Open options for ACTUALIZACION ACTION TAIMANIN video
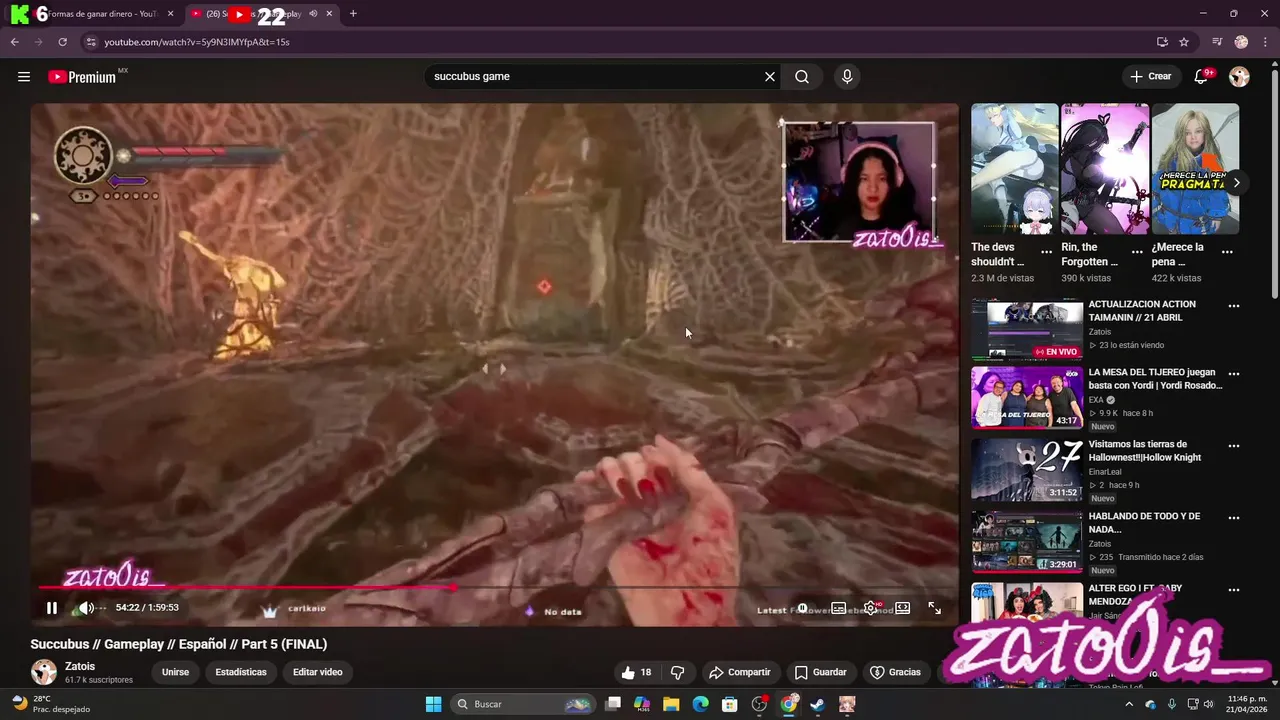 pos(1233,306)
